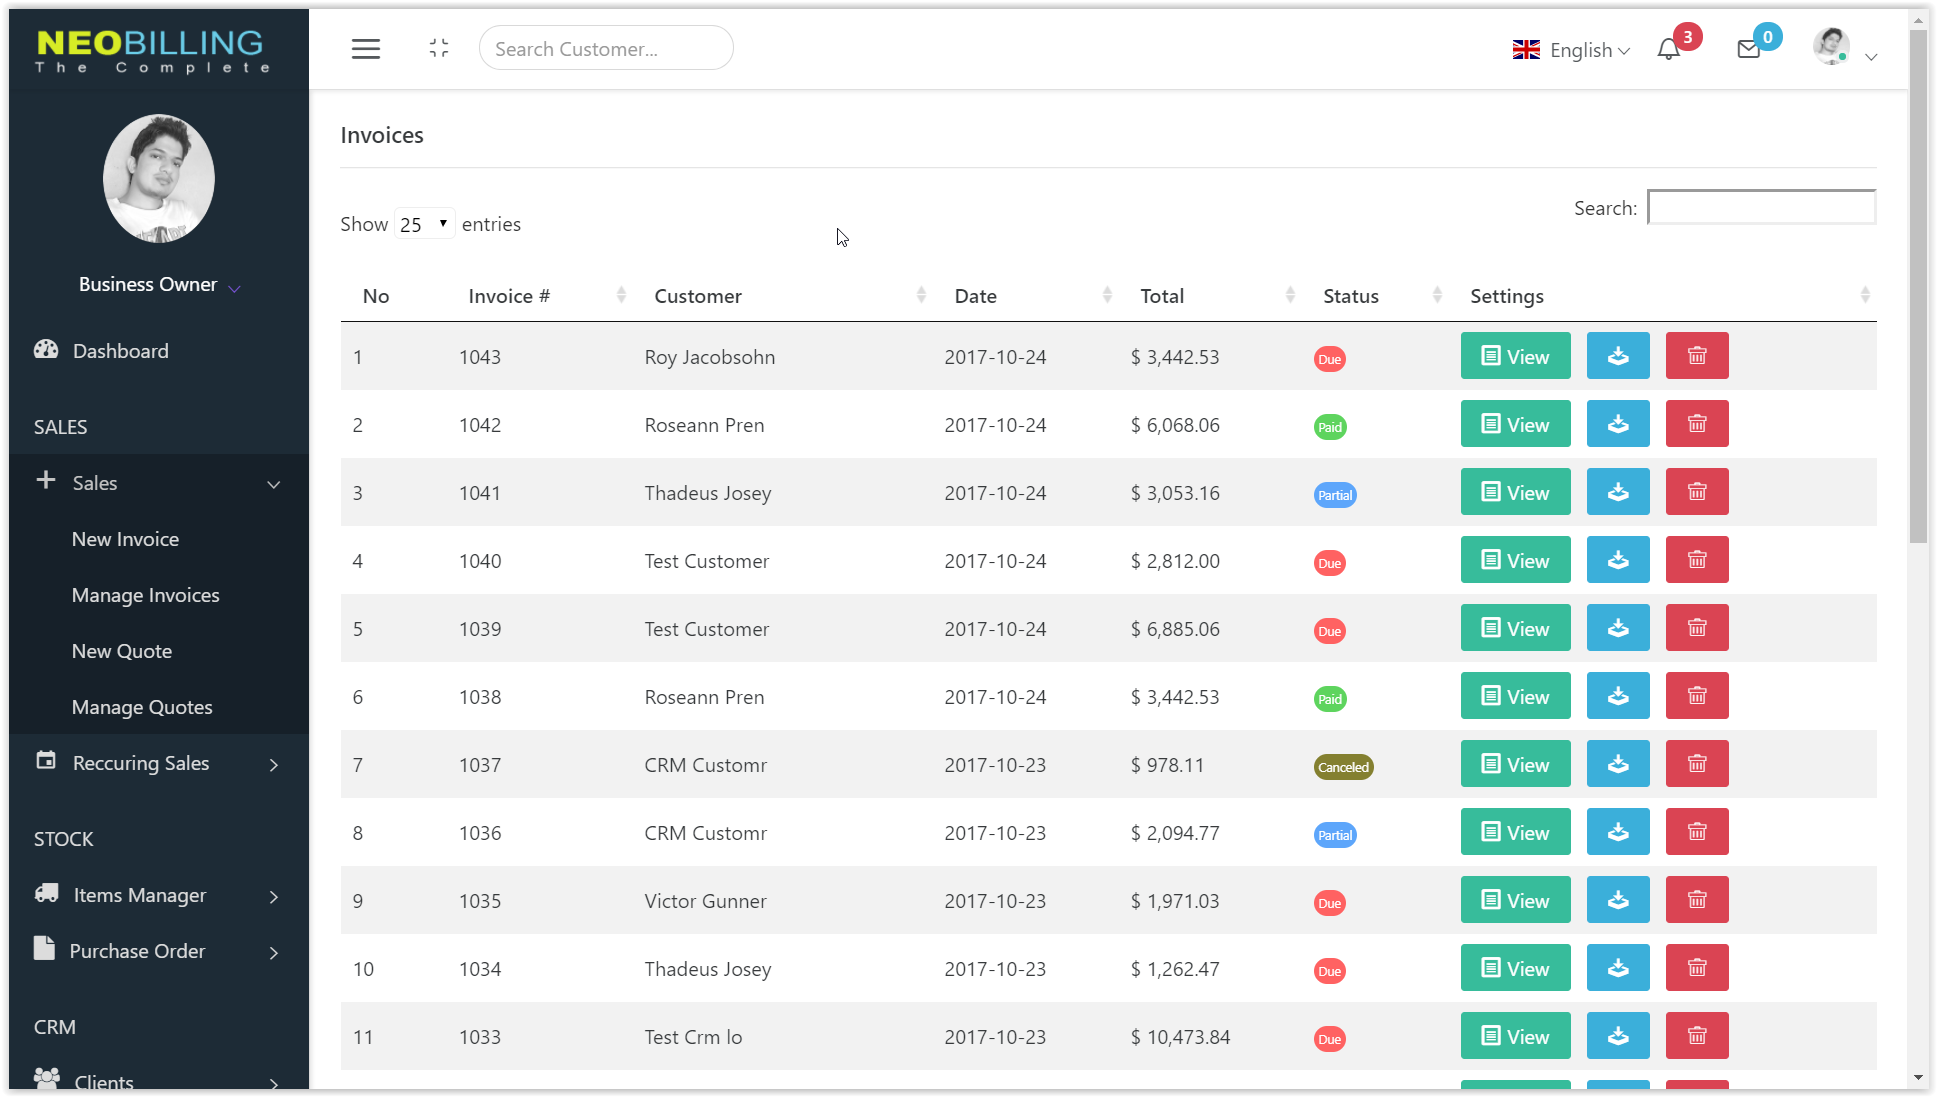View invoice 1041 for Thadeus Josey
The height and width of the screenshot is (1097, 1937).
tap(1514, 493)
